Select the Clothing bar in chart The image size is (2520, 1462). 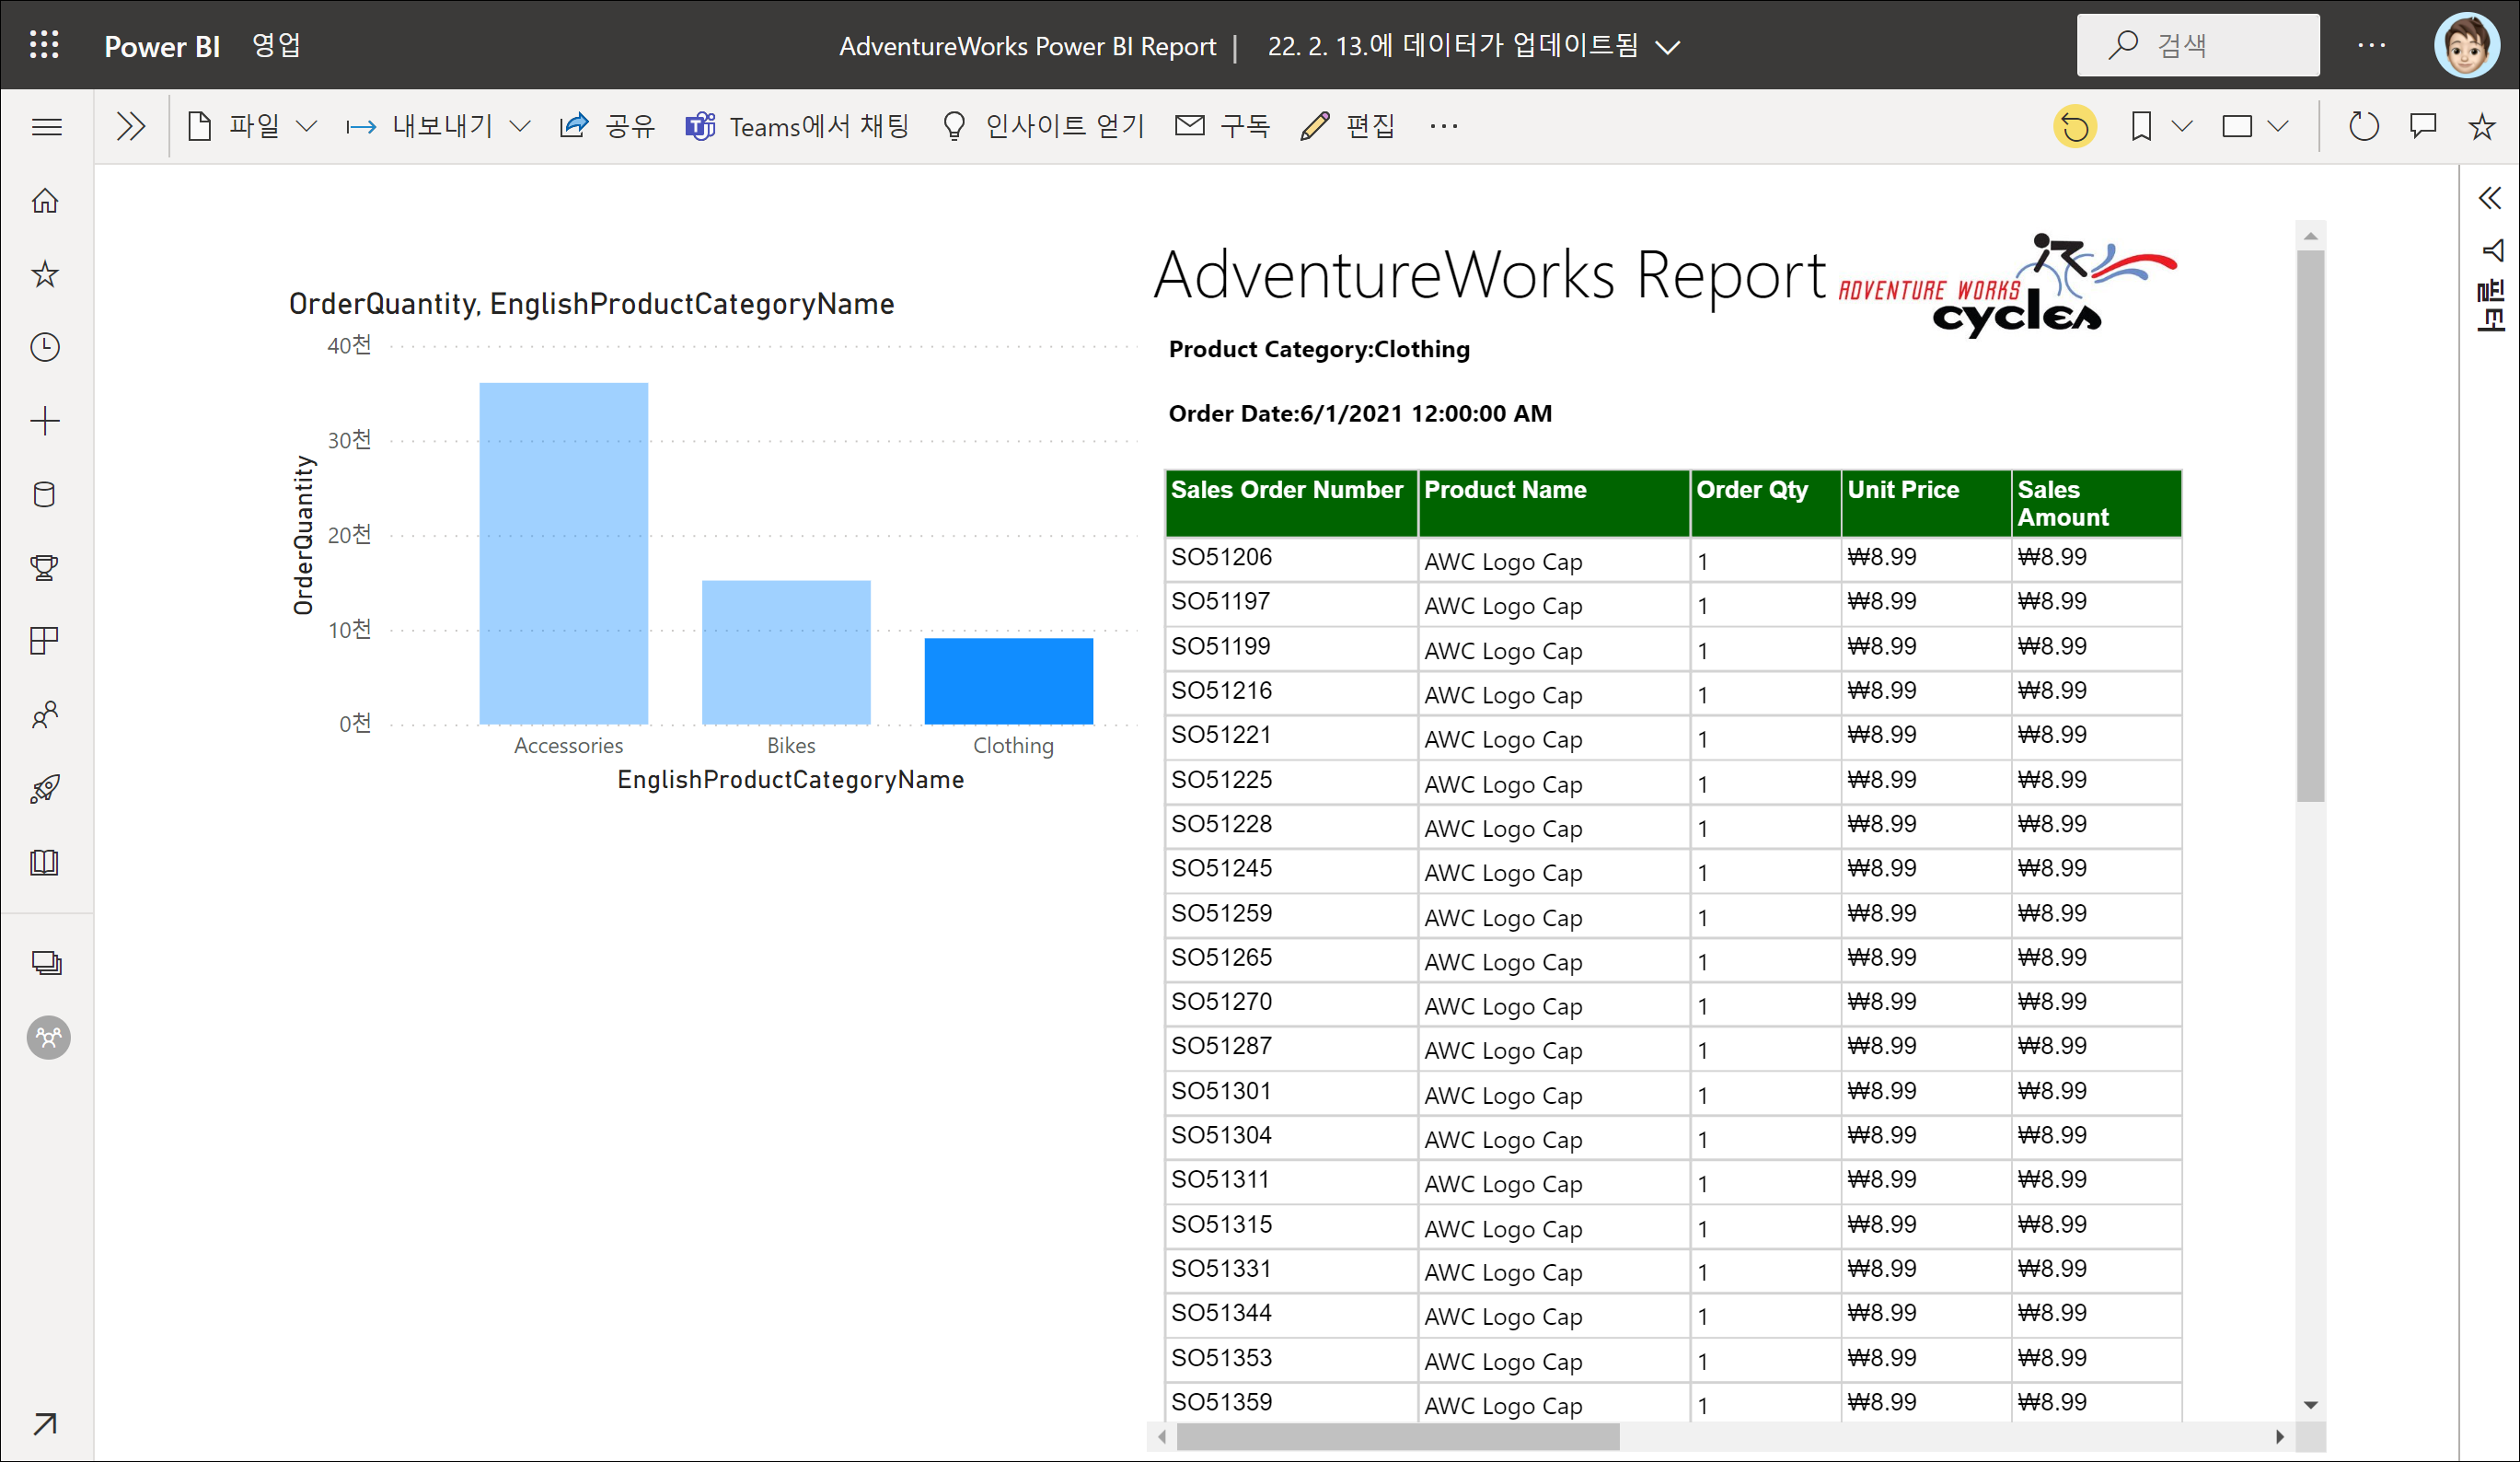(x=1008, y=681)
